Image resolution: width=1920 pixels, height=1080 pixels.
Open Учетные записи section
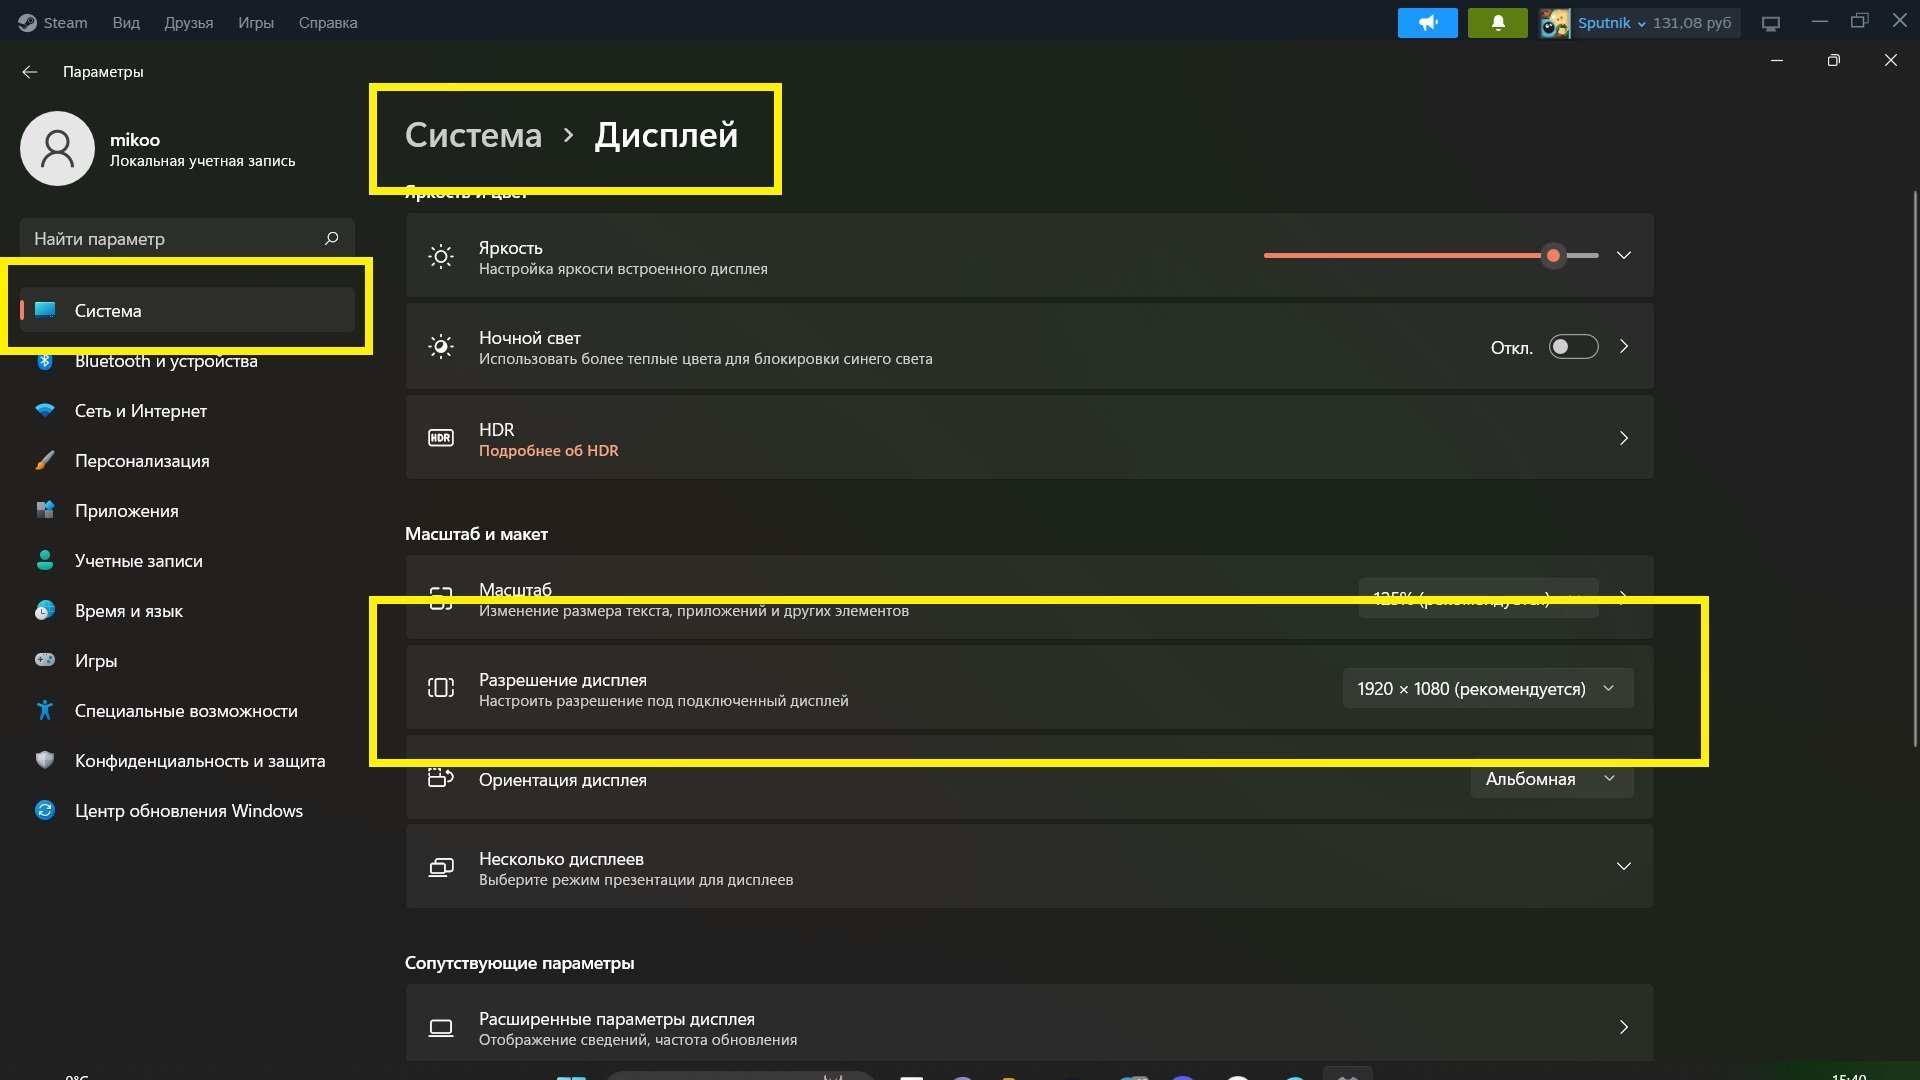click(x=187, y=561)
